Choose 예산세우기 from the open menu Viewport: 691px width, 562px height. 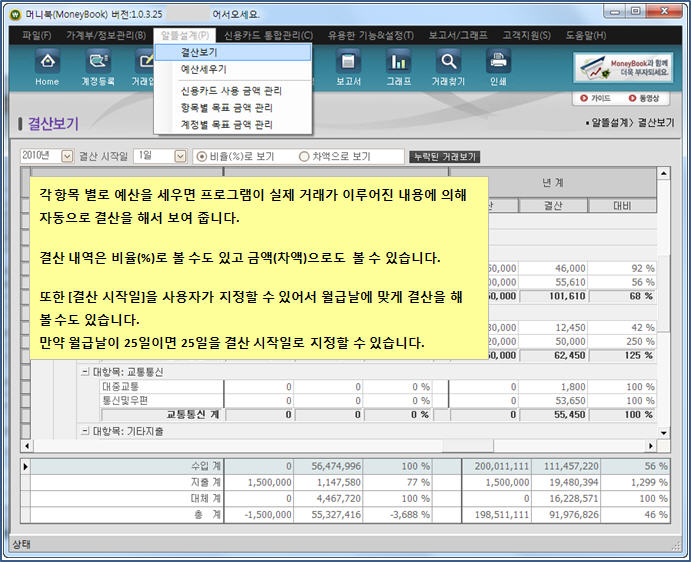(x=203, y=70)
